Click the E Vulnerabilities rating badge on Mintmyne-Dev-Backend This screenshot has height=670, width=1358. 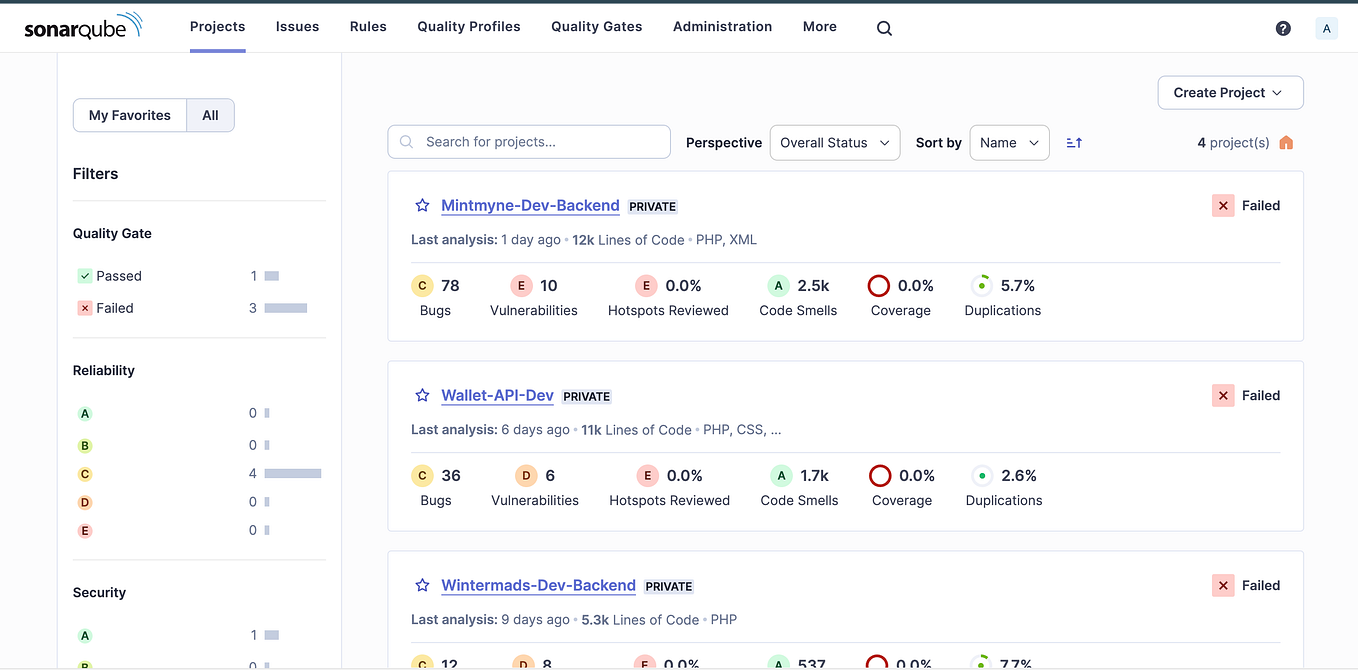(521, 285)
